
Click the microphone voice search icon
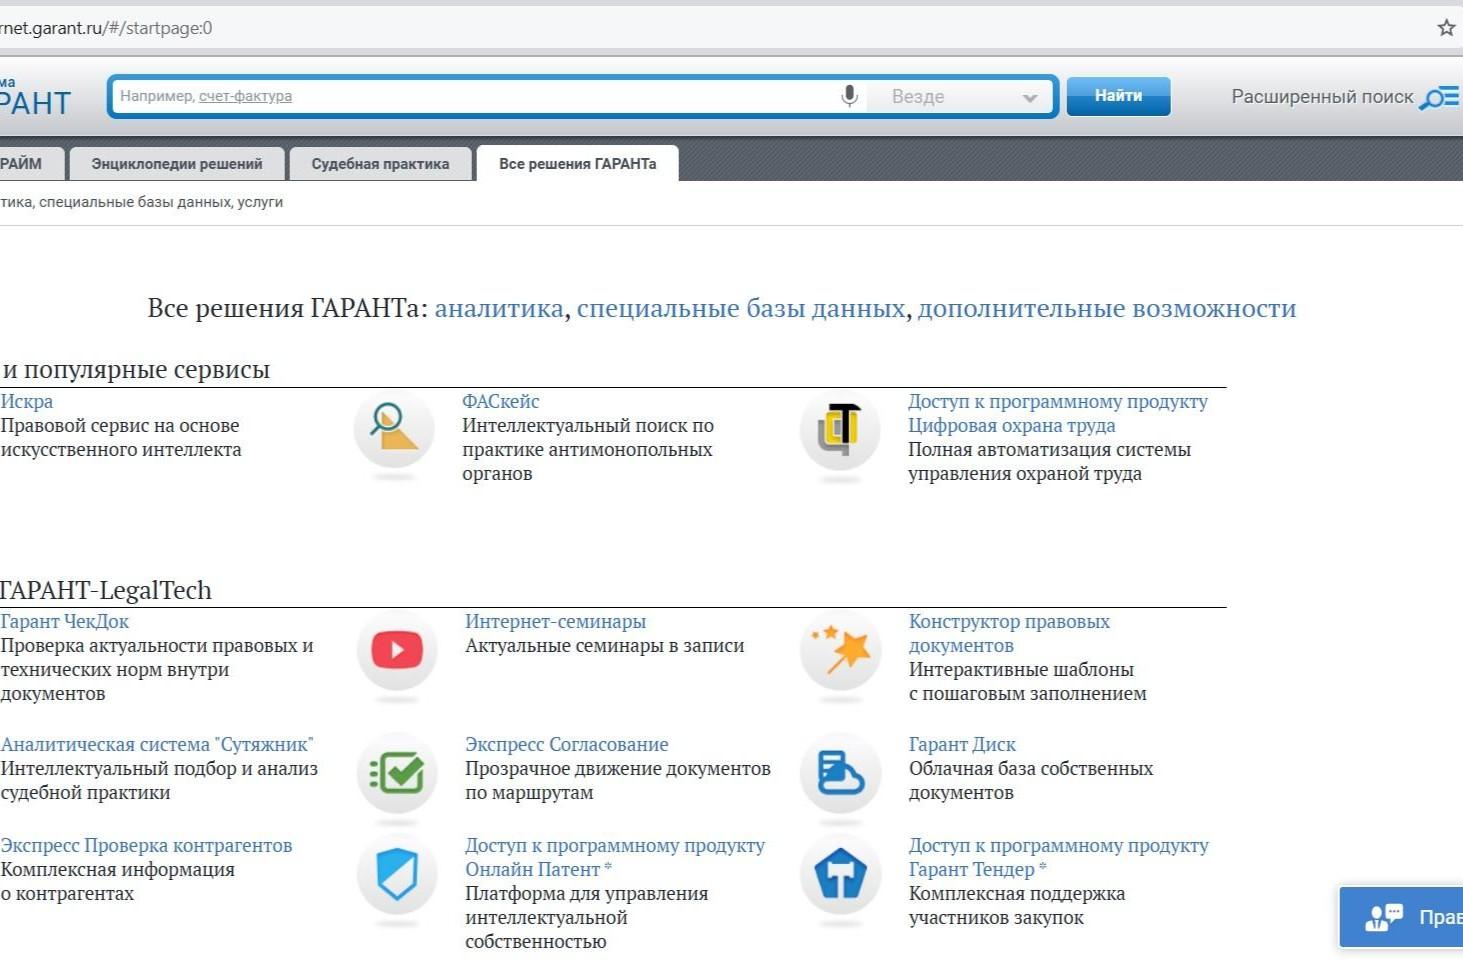[x=849, y=96]
